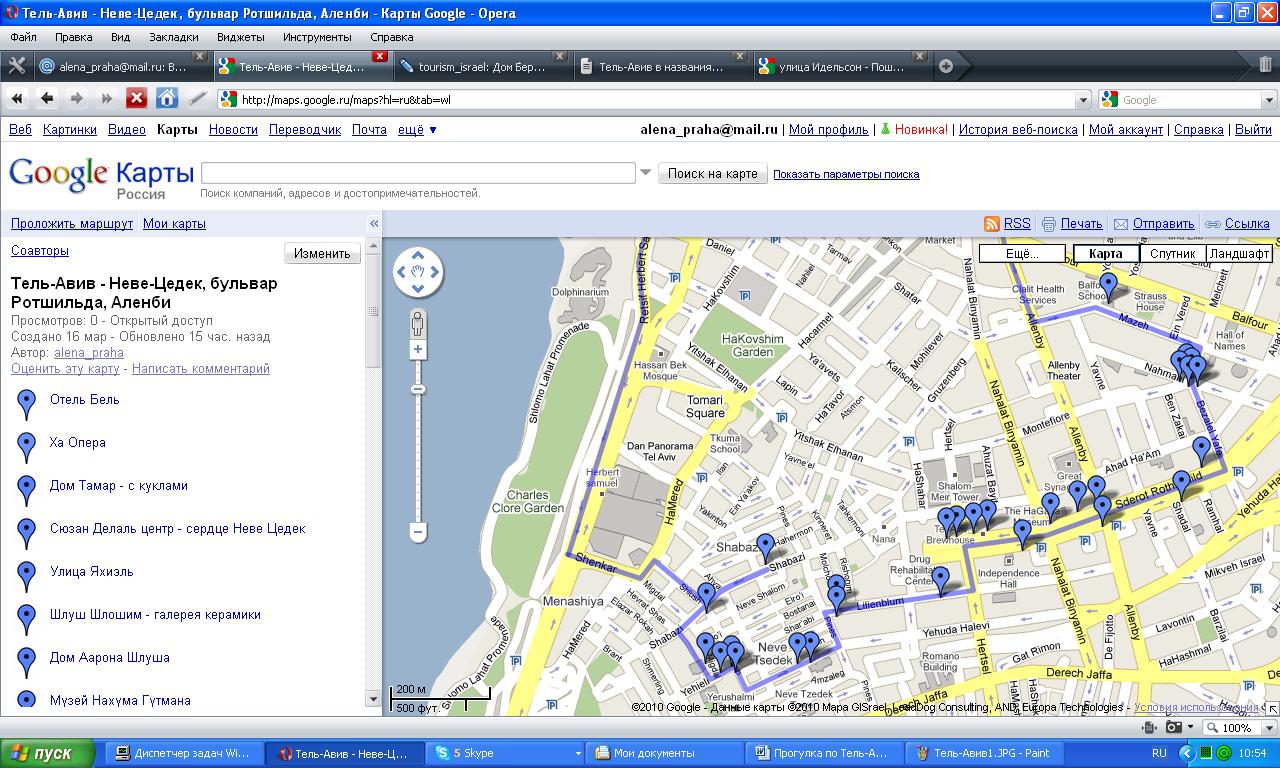Open closed tabs trash can icon
The height and width of the screenshot is (768, 1280).
[1266, 66]
